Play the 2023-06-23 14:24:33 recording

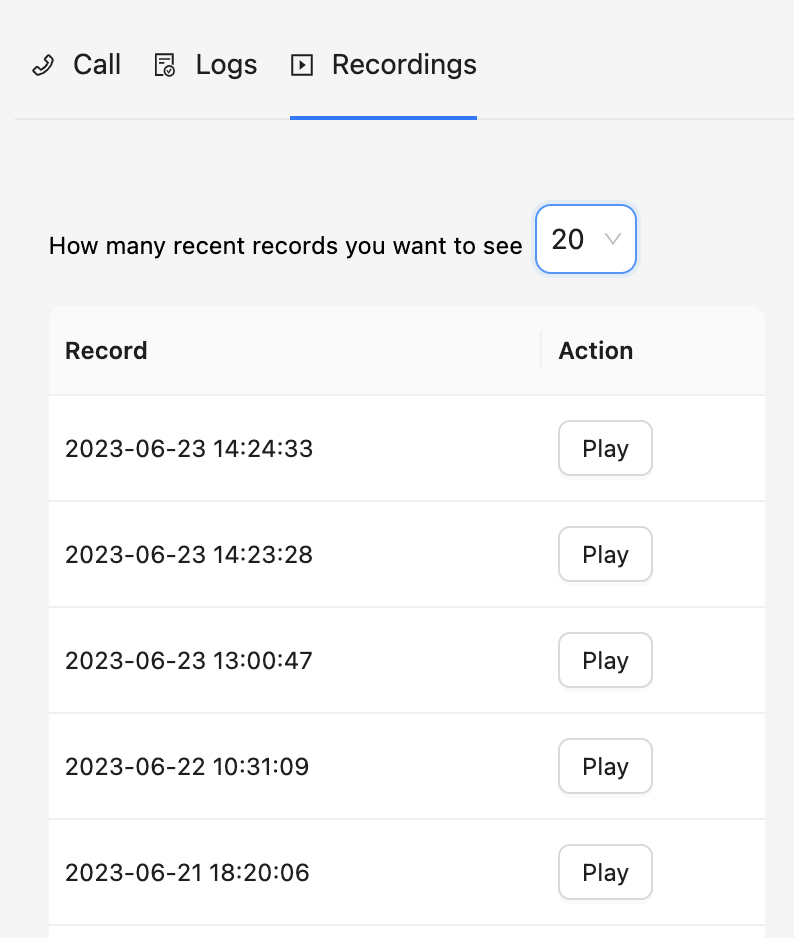click(605, 449)
